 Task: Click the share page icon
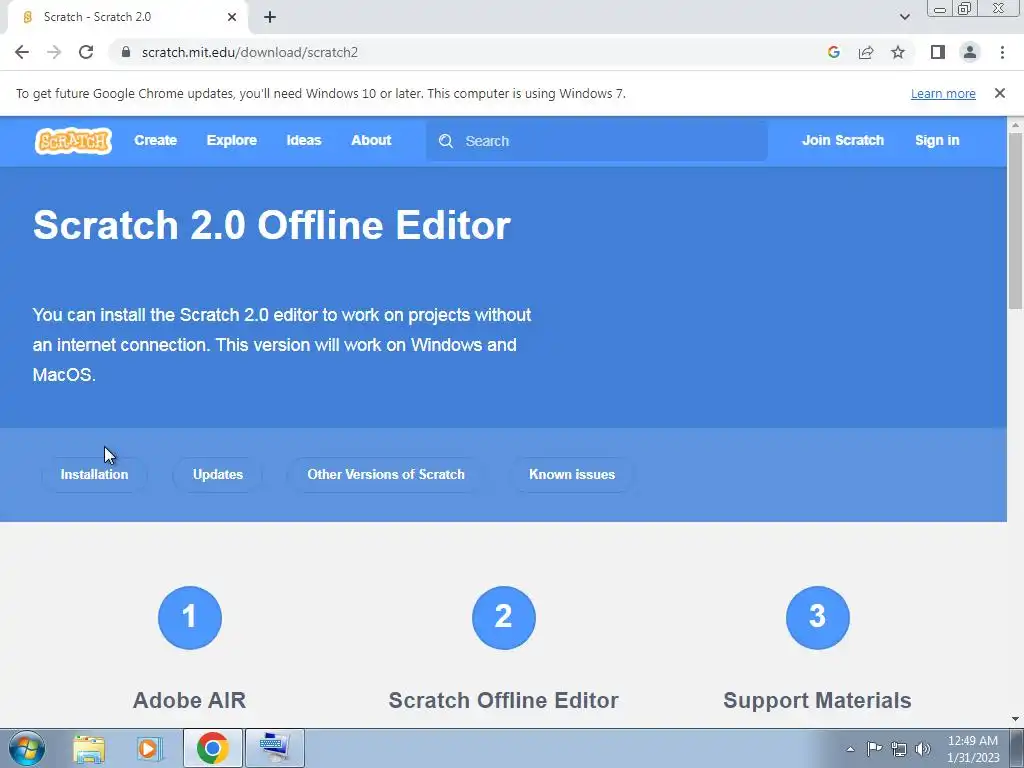pos(866,52)
